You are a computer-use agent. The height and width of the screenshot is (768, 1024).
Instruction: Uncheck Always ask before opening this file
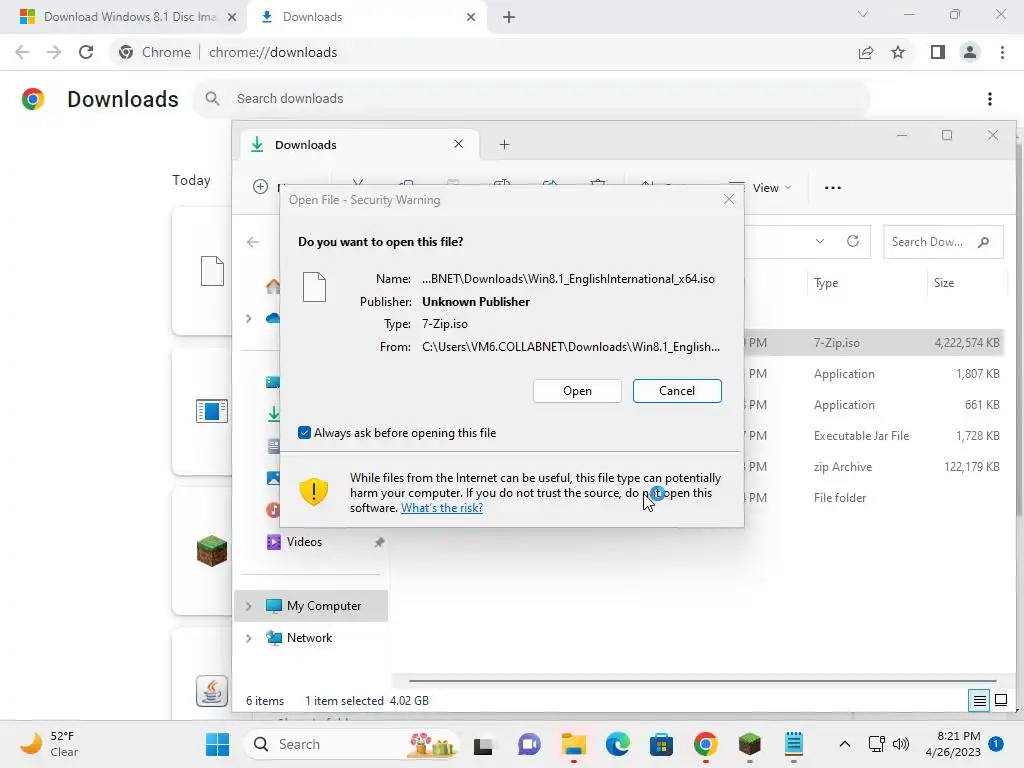304,432
